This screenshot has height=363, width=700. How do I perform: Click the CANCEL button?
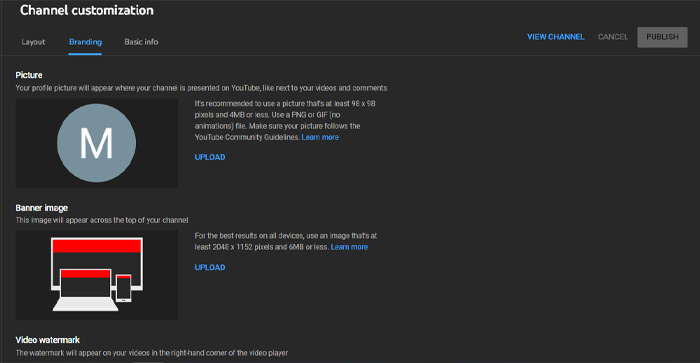[x=612, y=37]
